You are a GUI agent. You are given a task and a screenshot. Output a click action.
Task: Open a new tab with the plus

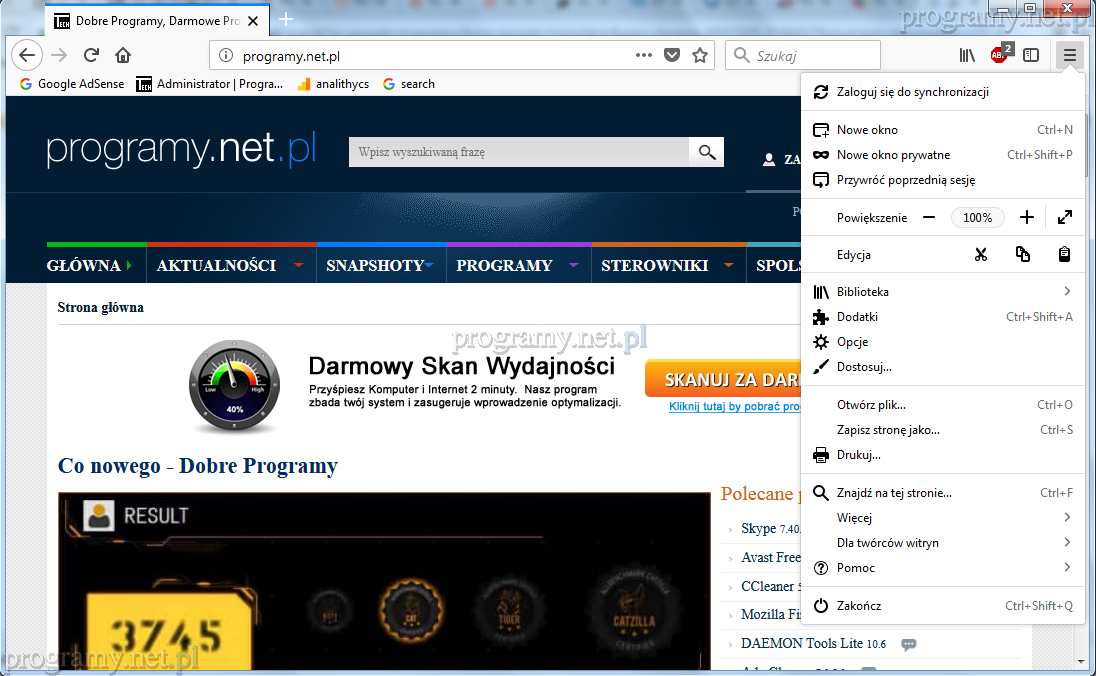(x=286, y=20)
